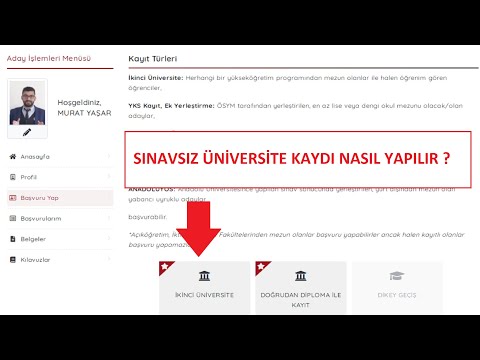Image resolution: width=480 pixels, height=360 pixels.
Task: Expand the Anasayfa row chevron
Action: (x=109, y=156)
